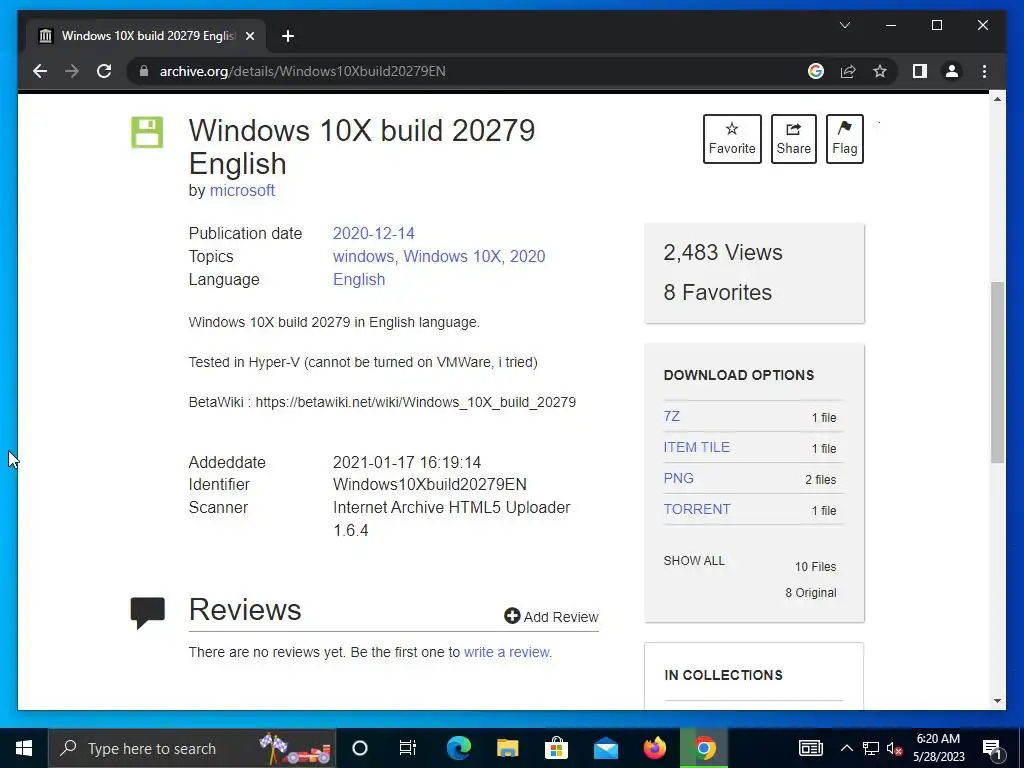Bookmark this page with star icon

pos(880,71)
